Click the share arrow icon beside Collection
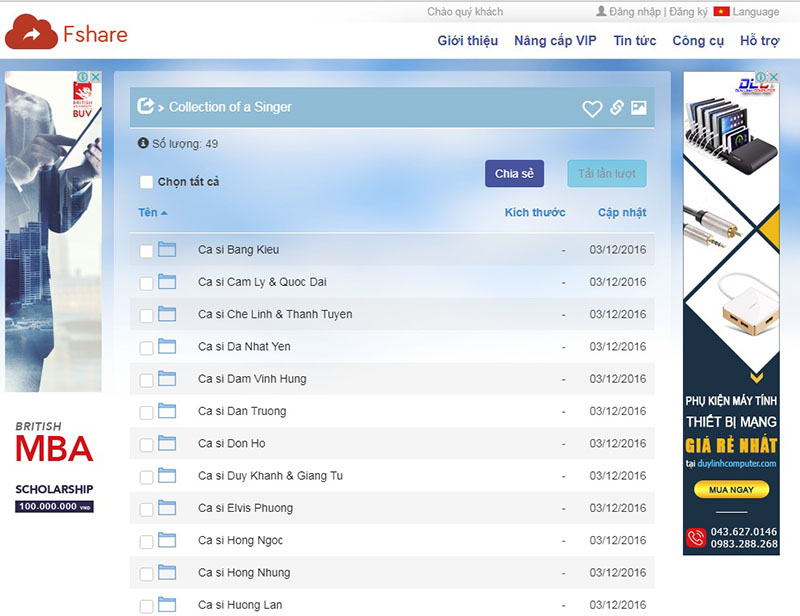This screenshot has height=616, width=800. pyautogui.click(x=145, y=106)
